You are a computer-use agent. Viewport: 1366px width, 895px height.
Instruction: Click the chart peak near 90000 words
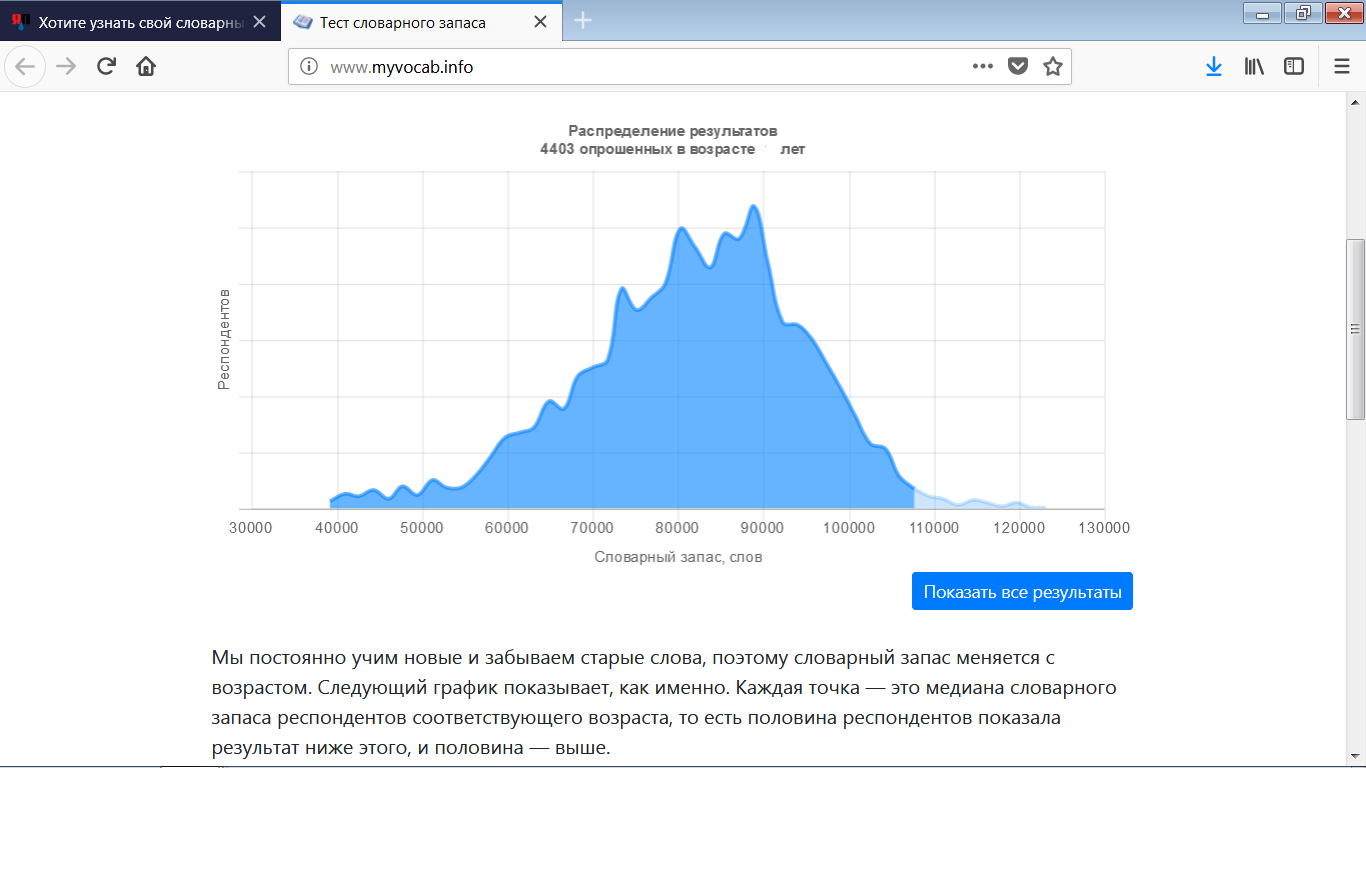click(x=754, y=207)
